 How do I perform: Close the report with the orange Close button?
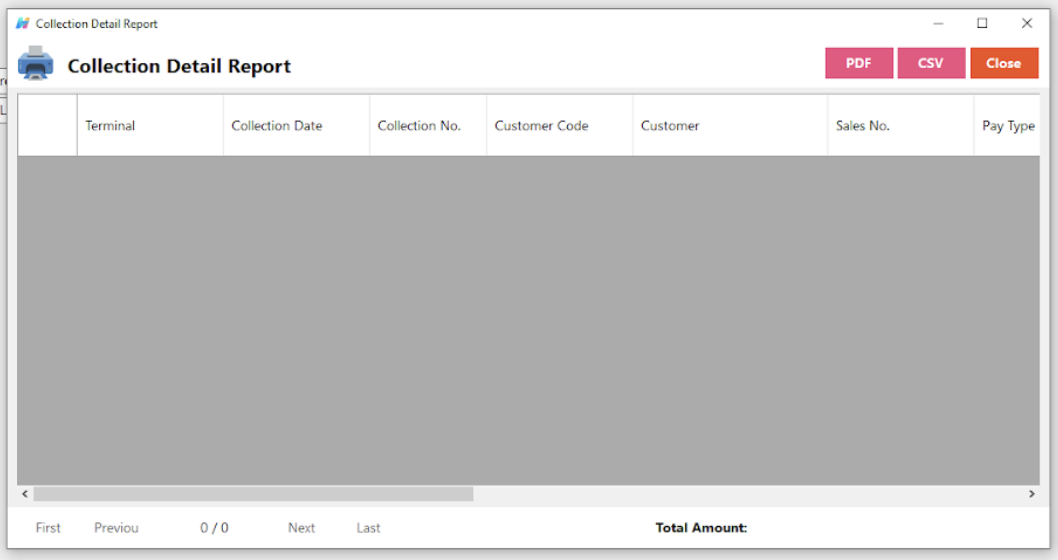tap(1004, 63)
